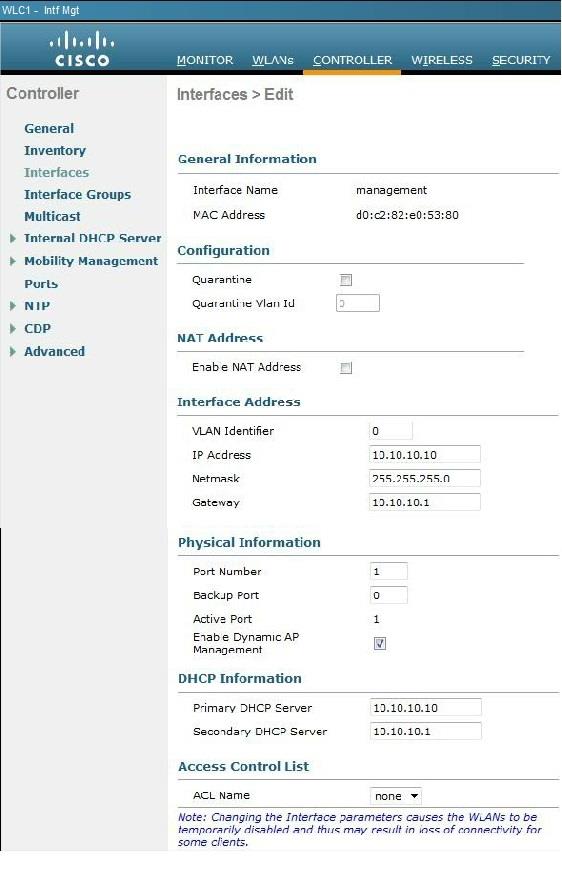Toggle the Quarantine checkbox
This screenshot has width=562, height=872.
[346, 280]
